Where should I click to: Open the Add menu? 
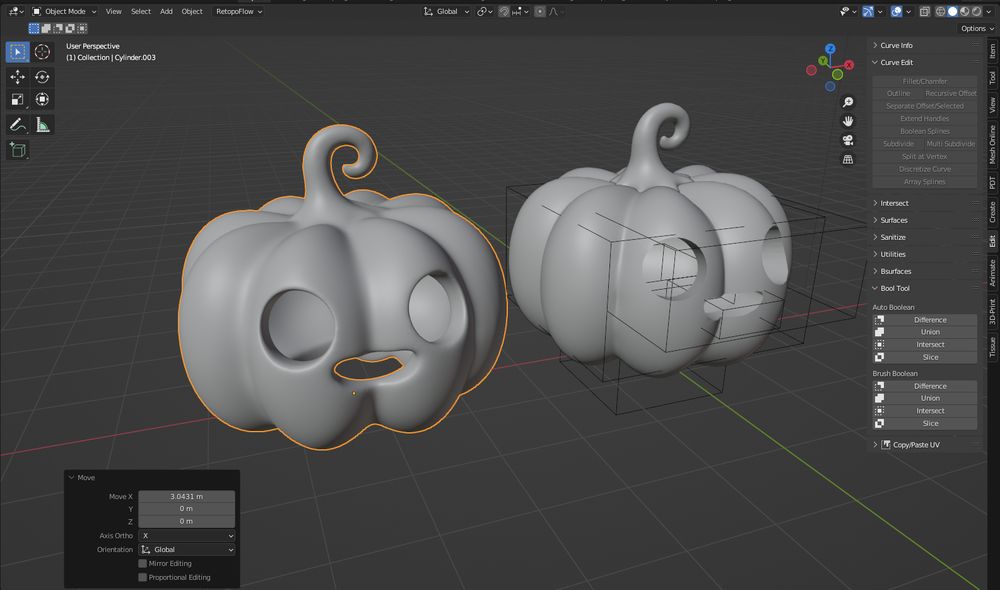(x=166, y=11)
